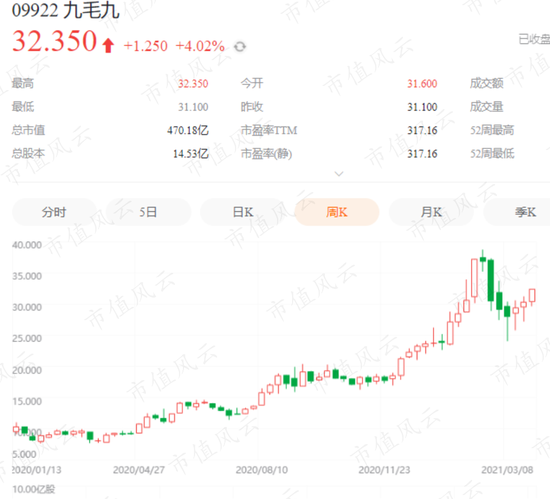Select the 日K chart tab
Image resolution: width=550 pixels, height=499 pixels.
(x=242, y=212)
